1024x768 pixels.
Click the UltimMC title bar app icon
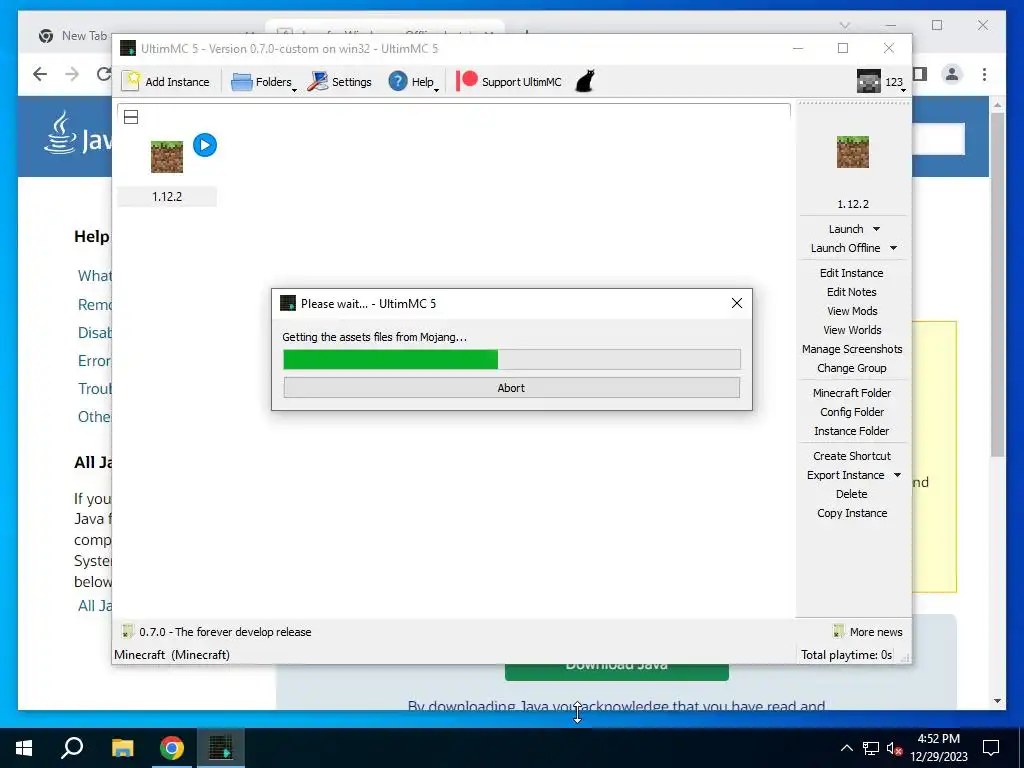point(128,48)
